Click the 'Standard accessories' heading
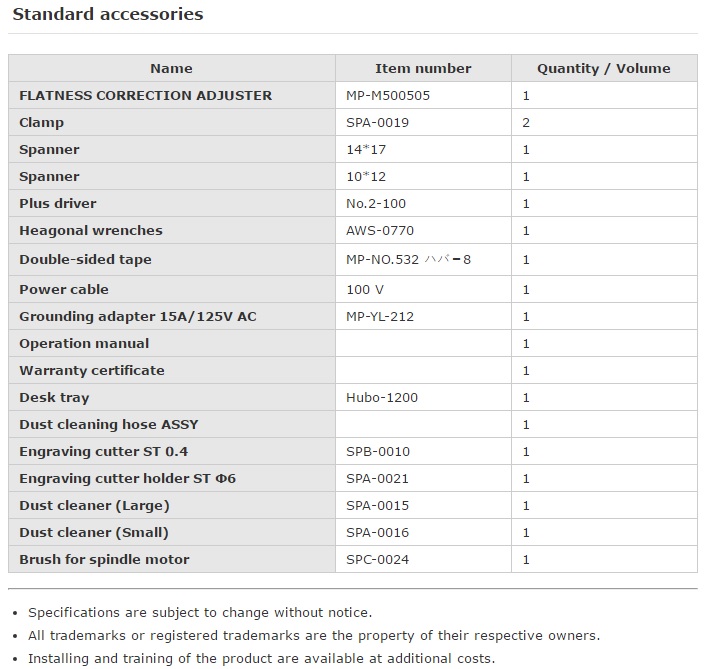707x669 pixels. point(107,15)
